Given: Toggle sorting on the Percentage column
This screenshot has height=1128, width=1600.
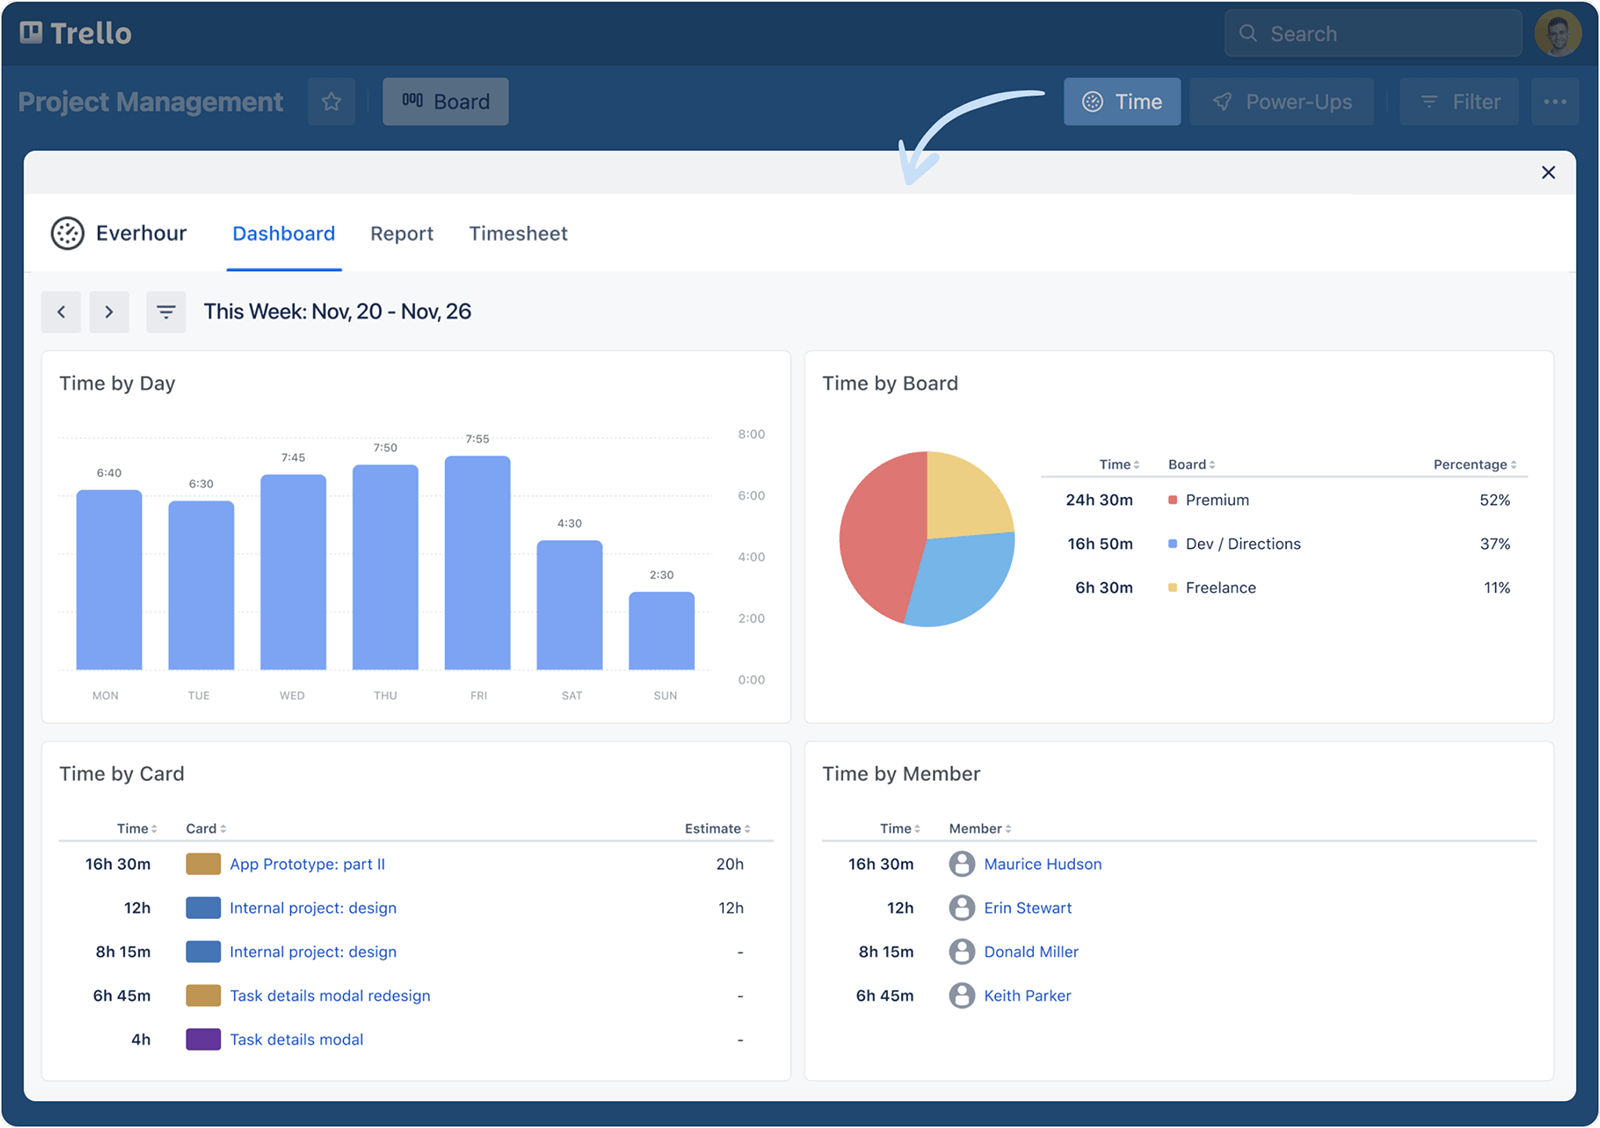Looking at the screenshot, I should [1472, 464].
